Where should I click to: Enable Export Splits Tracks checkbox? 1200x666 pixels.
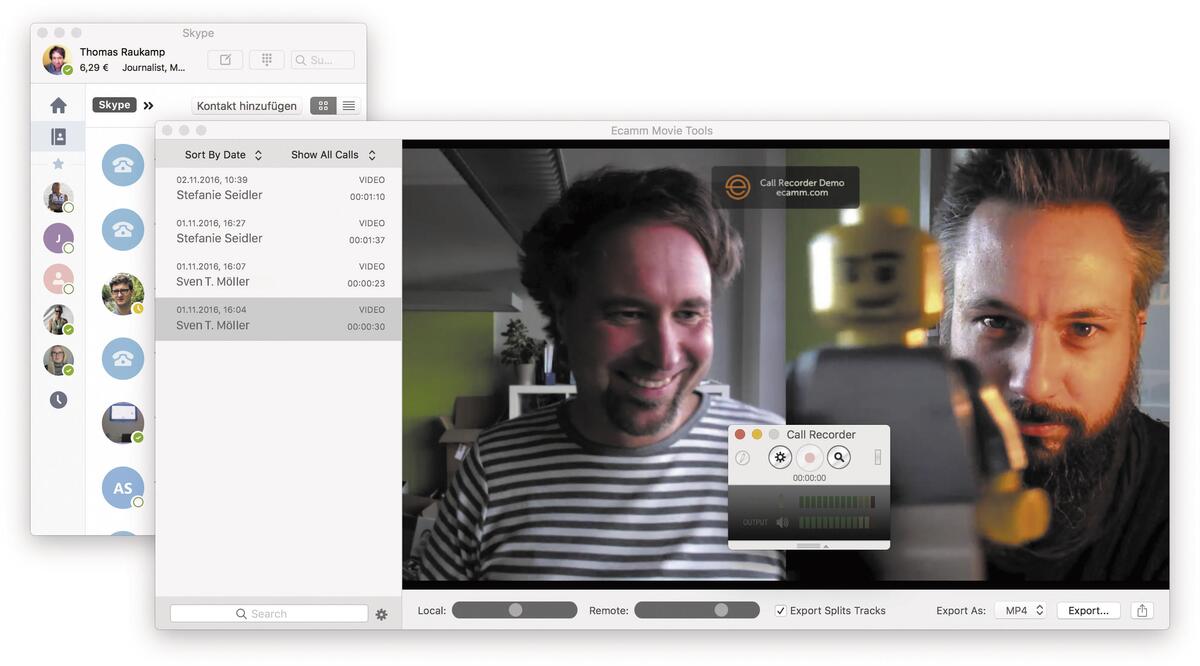click(x=779, y=610)
